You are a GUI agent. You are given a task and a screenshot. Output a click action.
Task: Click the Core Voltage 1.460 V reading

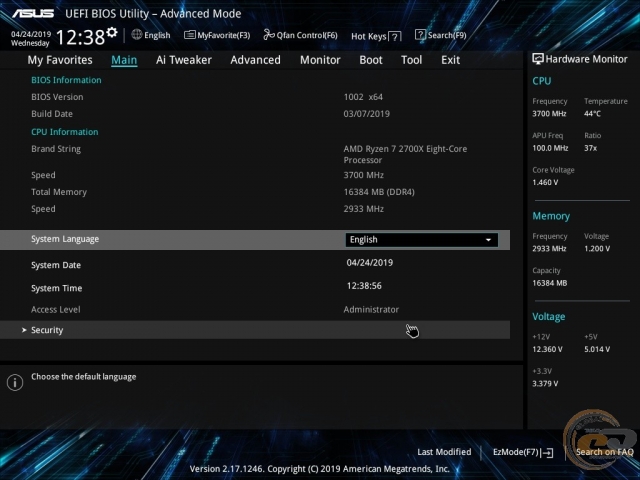click(545, 182)
